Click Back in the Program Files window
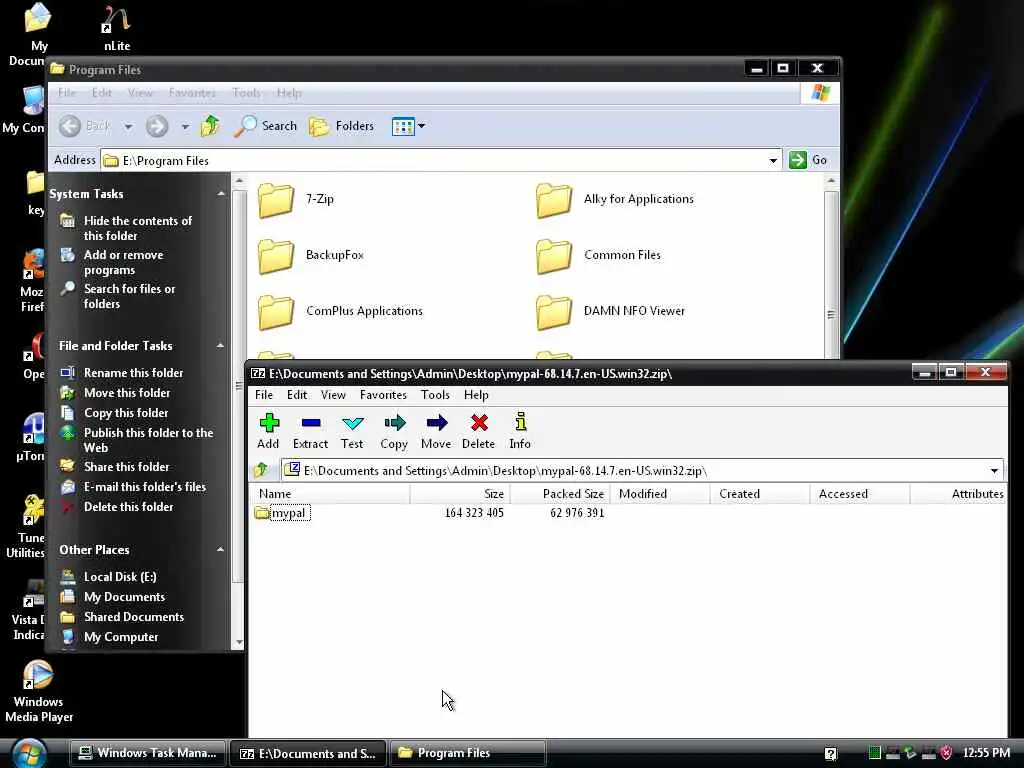Image resolution: width=1024 pixels, height=768 pixels. coord(84,125)
